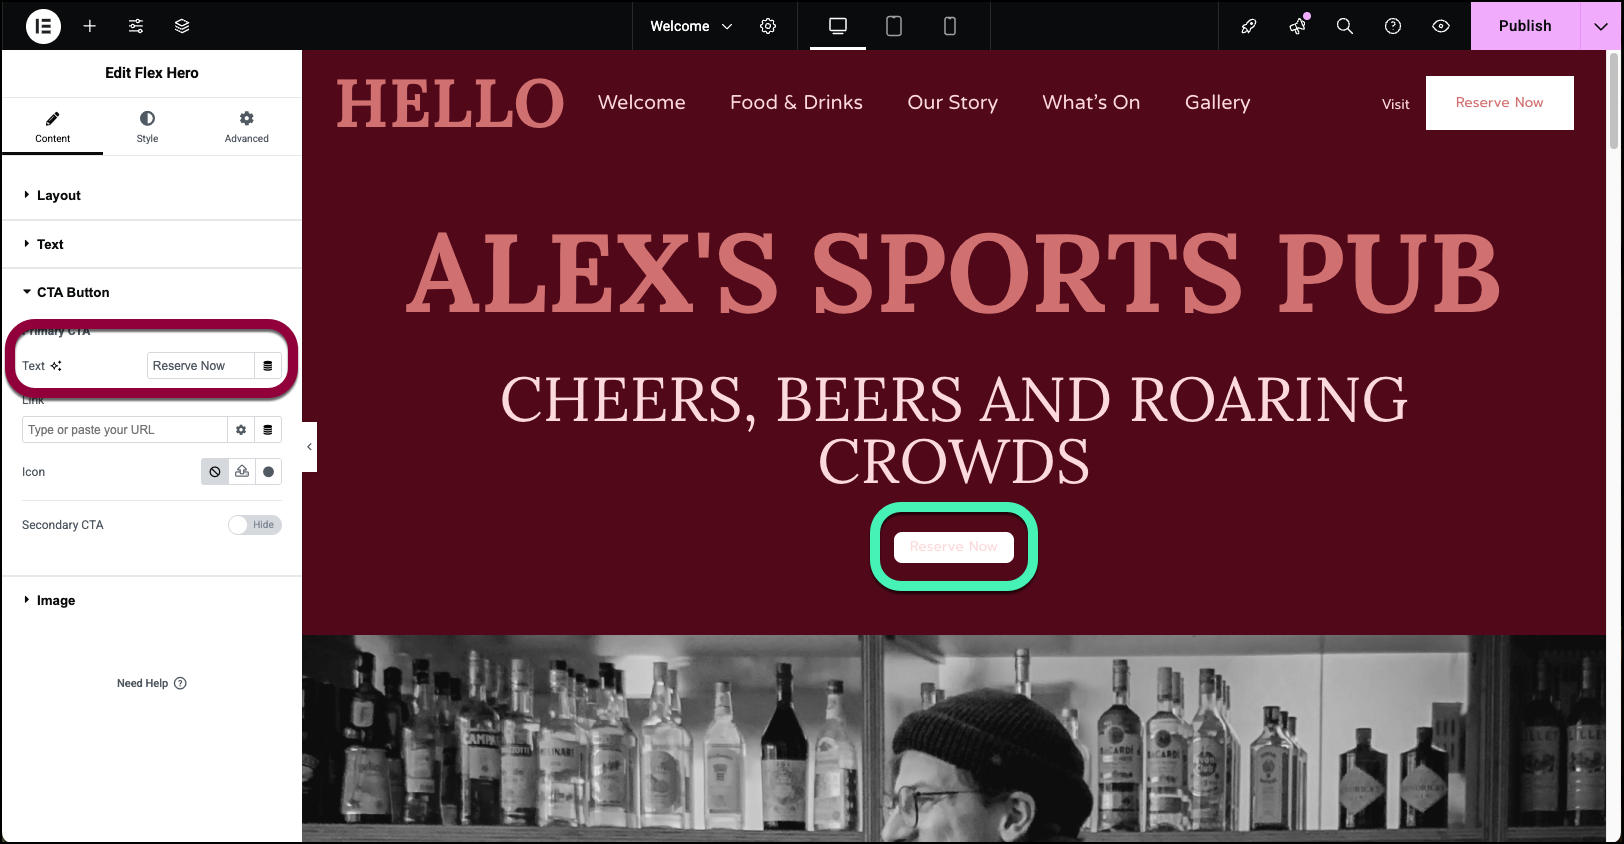Toggle the Secondary CTA switch
1624x844 pixels.
coord(255,525)
